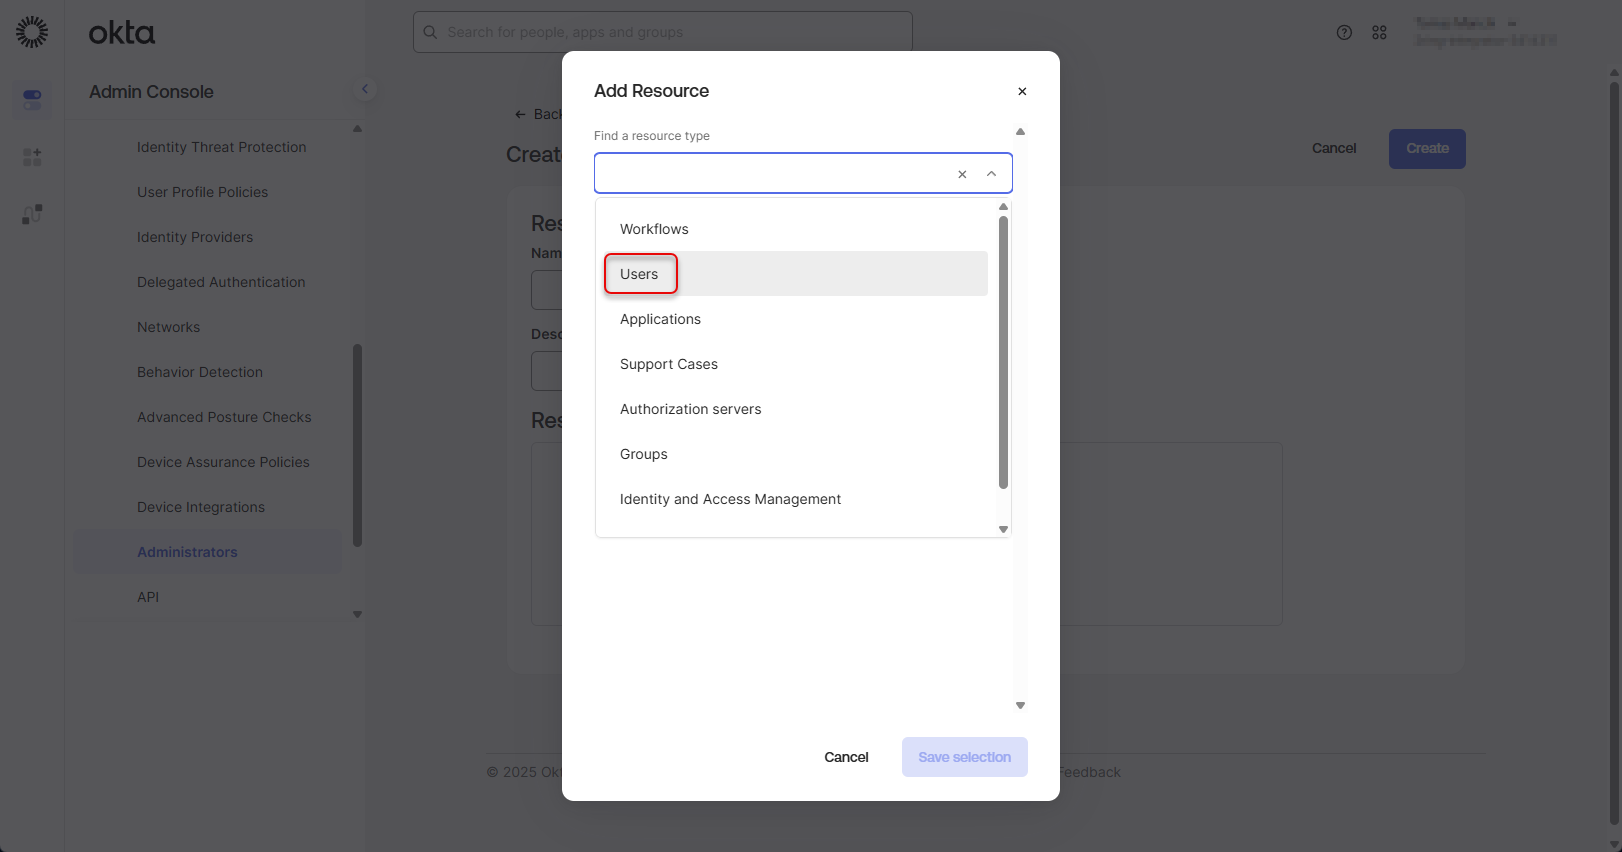The width and height of the screenshot is (1622, 852).
Task: Collapse the Admin Console sidebar chevron
Action: 365,89
